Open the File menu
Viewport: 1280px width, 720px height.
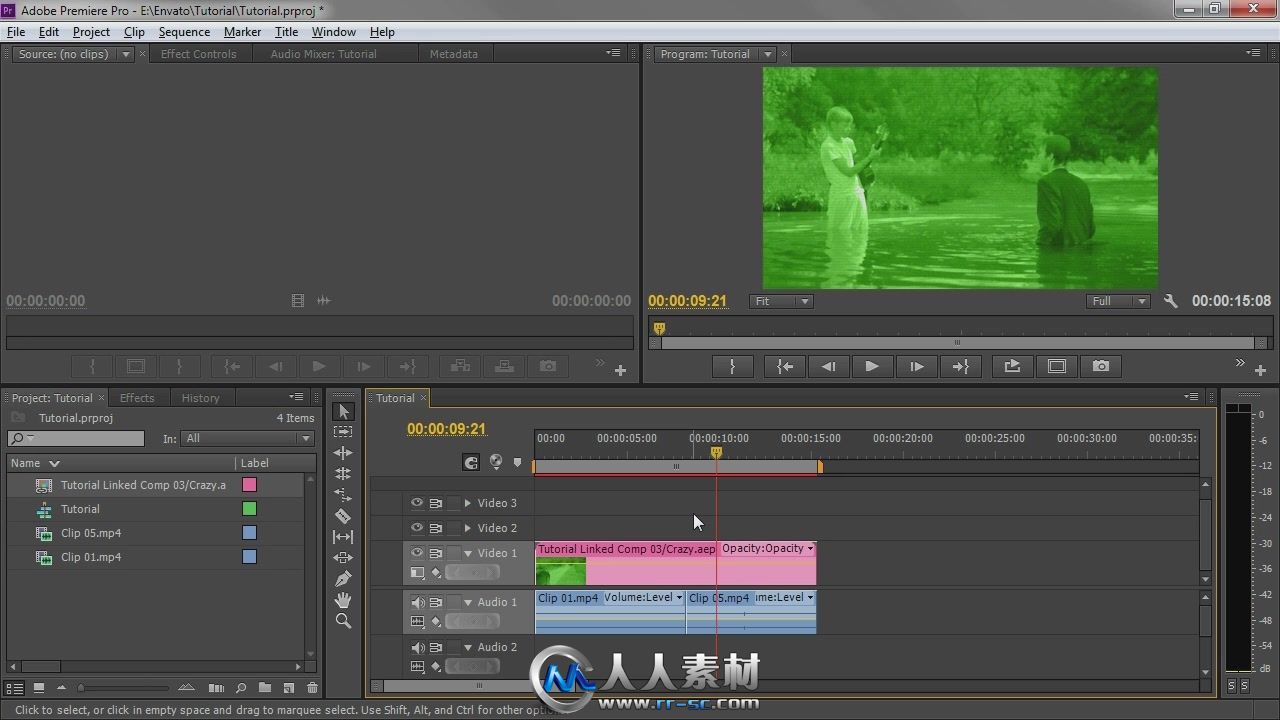[x=16, y=32]
